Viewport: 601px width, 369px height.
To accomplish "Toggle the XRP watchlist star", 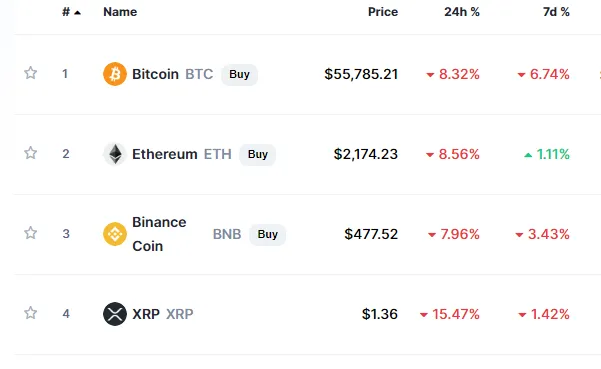I will (31, 313).
